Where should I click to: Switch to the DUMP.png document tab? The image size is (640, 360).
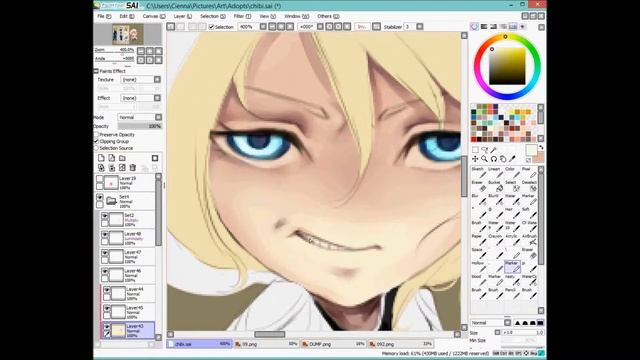pyautogui.click(x=333, y=344)
